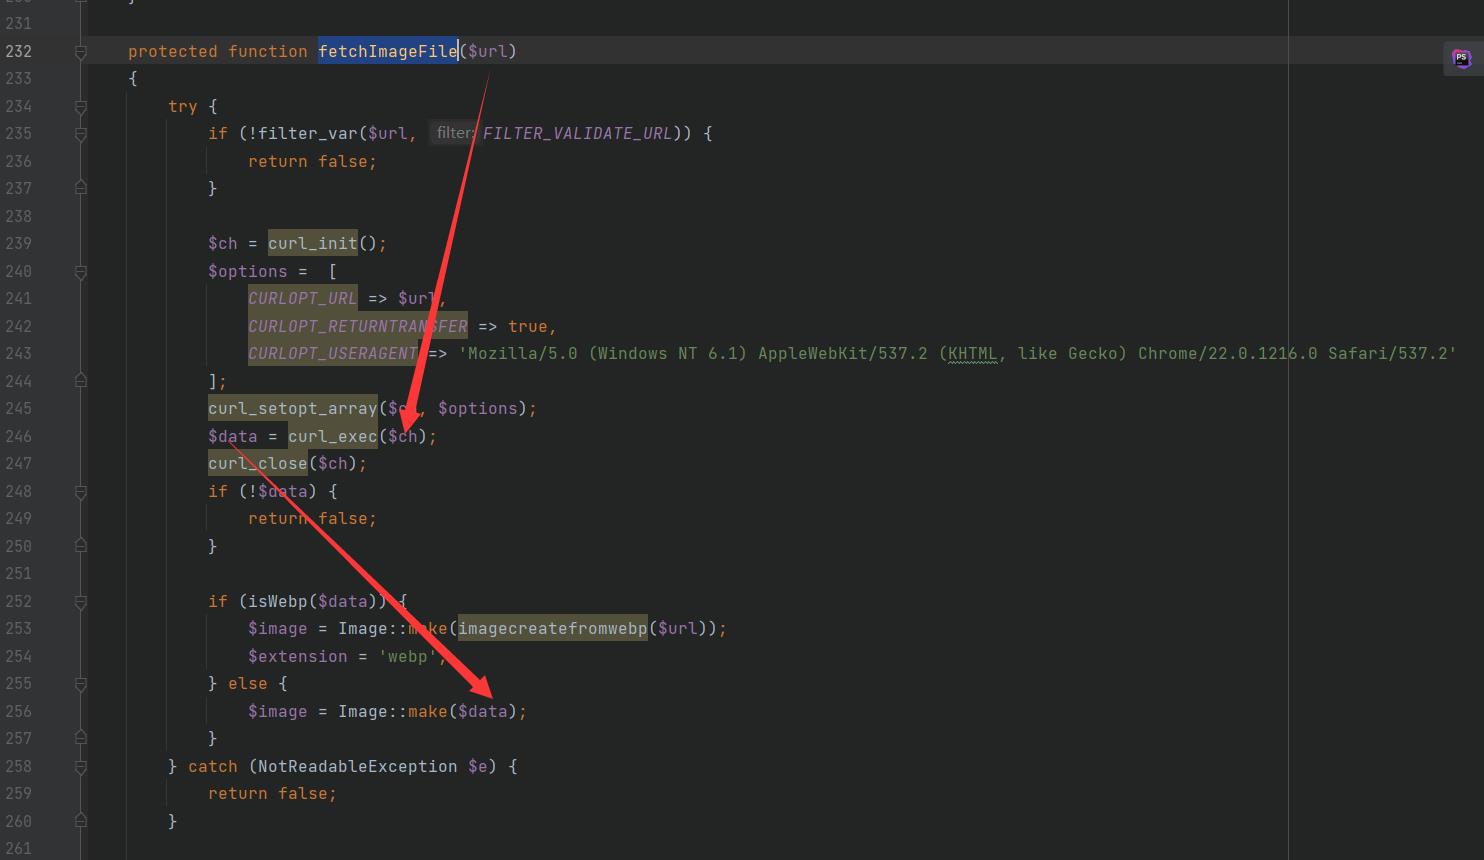Image resolution: width=1484 pixels, height=860 pixels.
Task: Collapse the else block fold on line 255
Action: [81, 684]
